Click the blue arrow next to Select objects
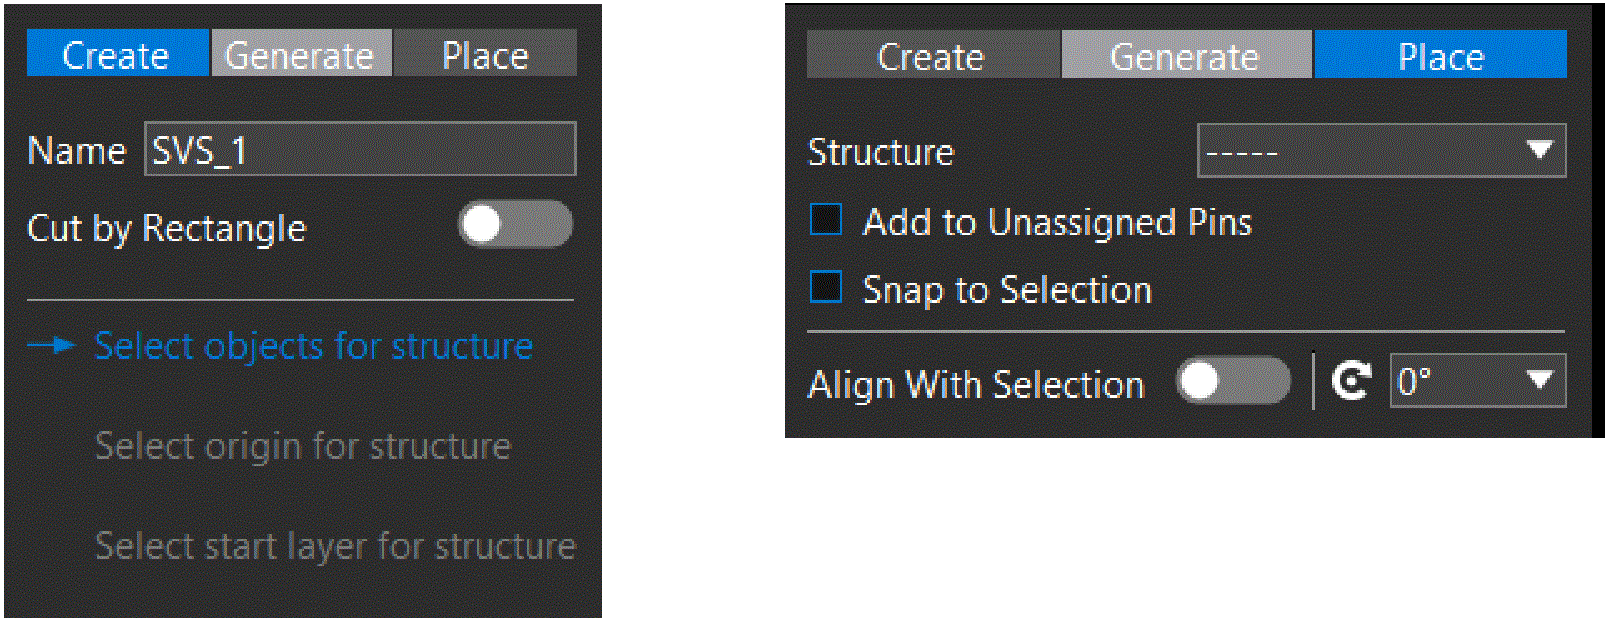This screenshot has width=1610, height=619. [x=51, y=346]
